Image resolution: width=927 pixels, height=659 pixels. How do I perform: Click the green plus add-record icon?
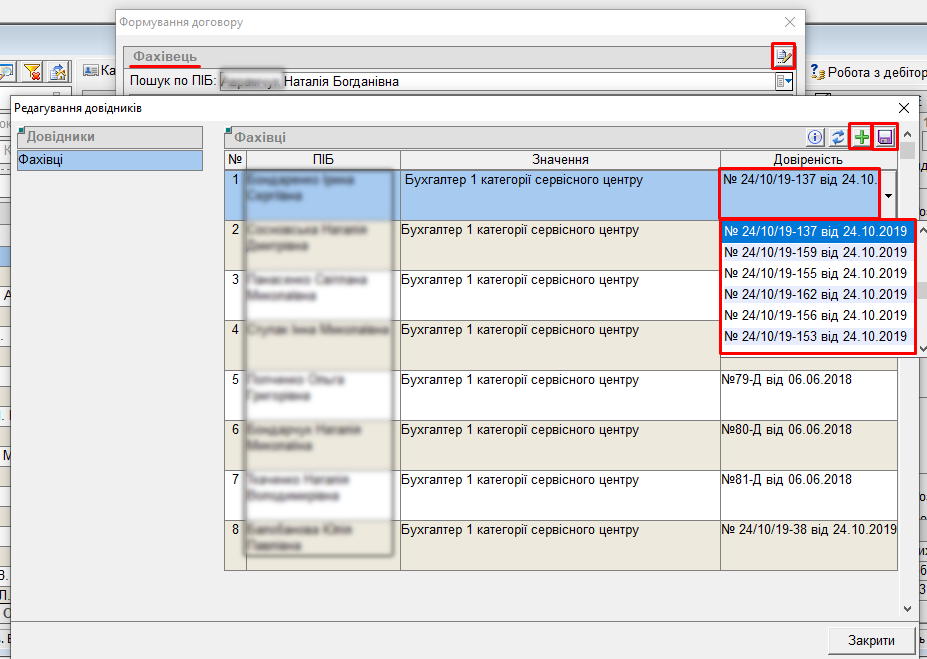click(x=861, y=137)
